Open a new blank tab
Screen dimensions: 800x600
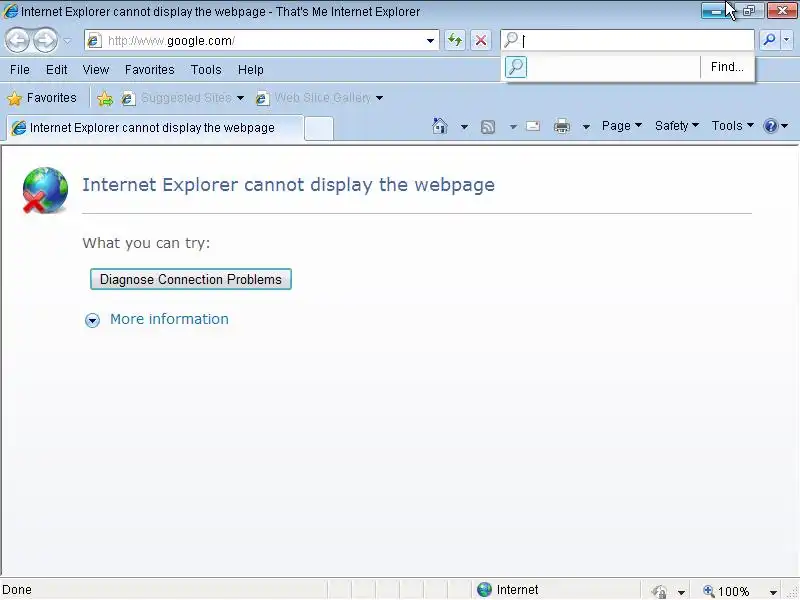tap(319, 128)
